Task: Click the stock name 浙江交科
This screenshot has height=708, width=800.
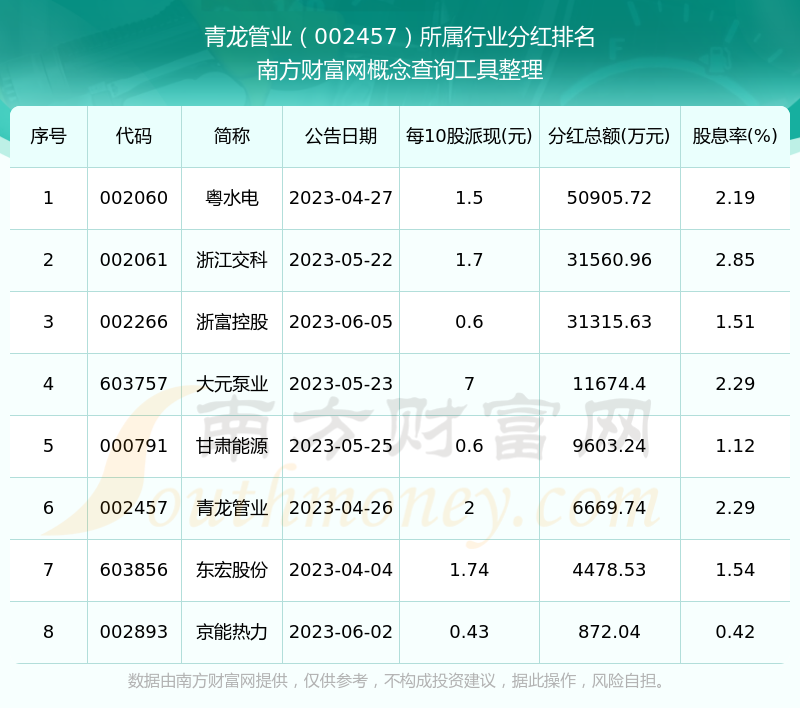Action: 232,260
